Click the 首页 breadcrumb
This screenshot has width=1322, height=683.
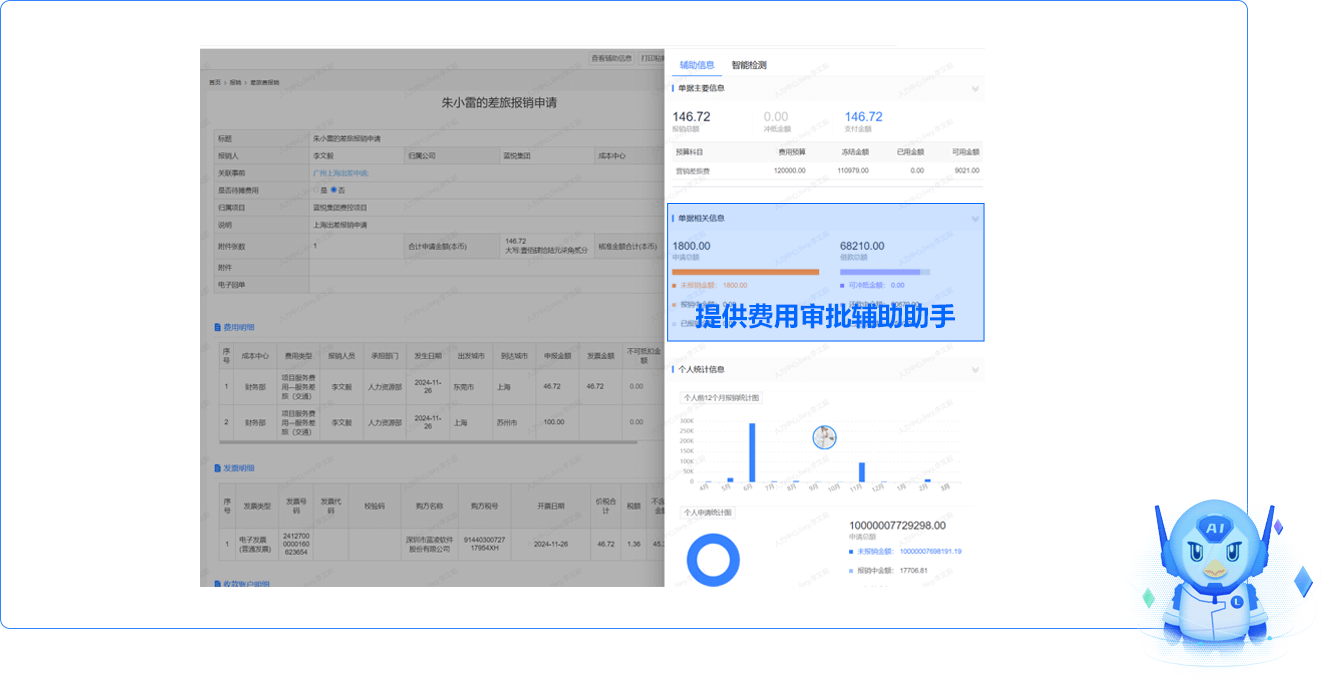pos(214,82)
